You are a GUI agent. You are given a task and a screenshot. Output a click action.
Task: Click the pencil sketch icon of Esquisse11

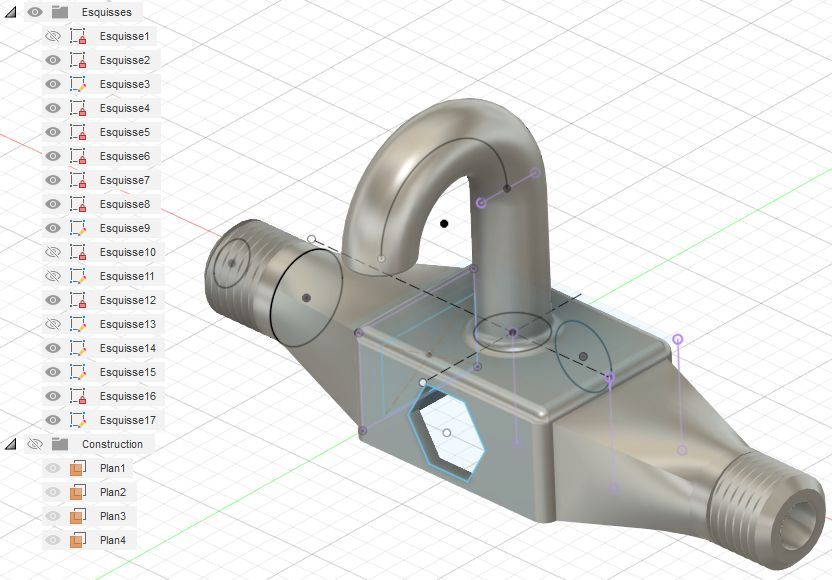coord(78,276)
